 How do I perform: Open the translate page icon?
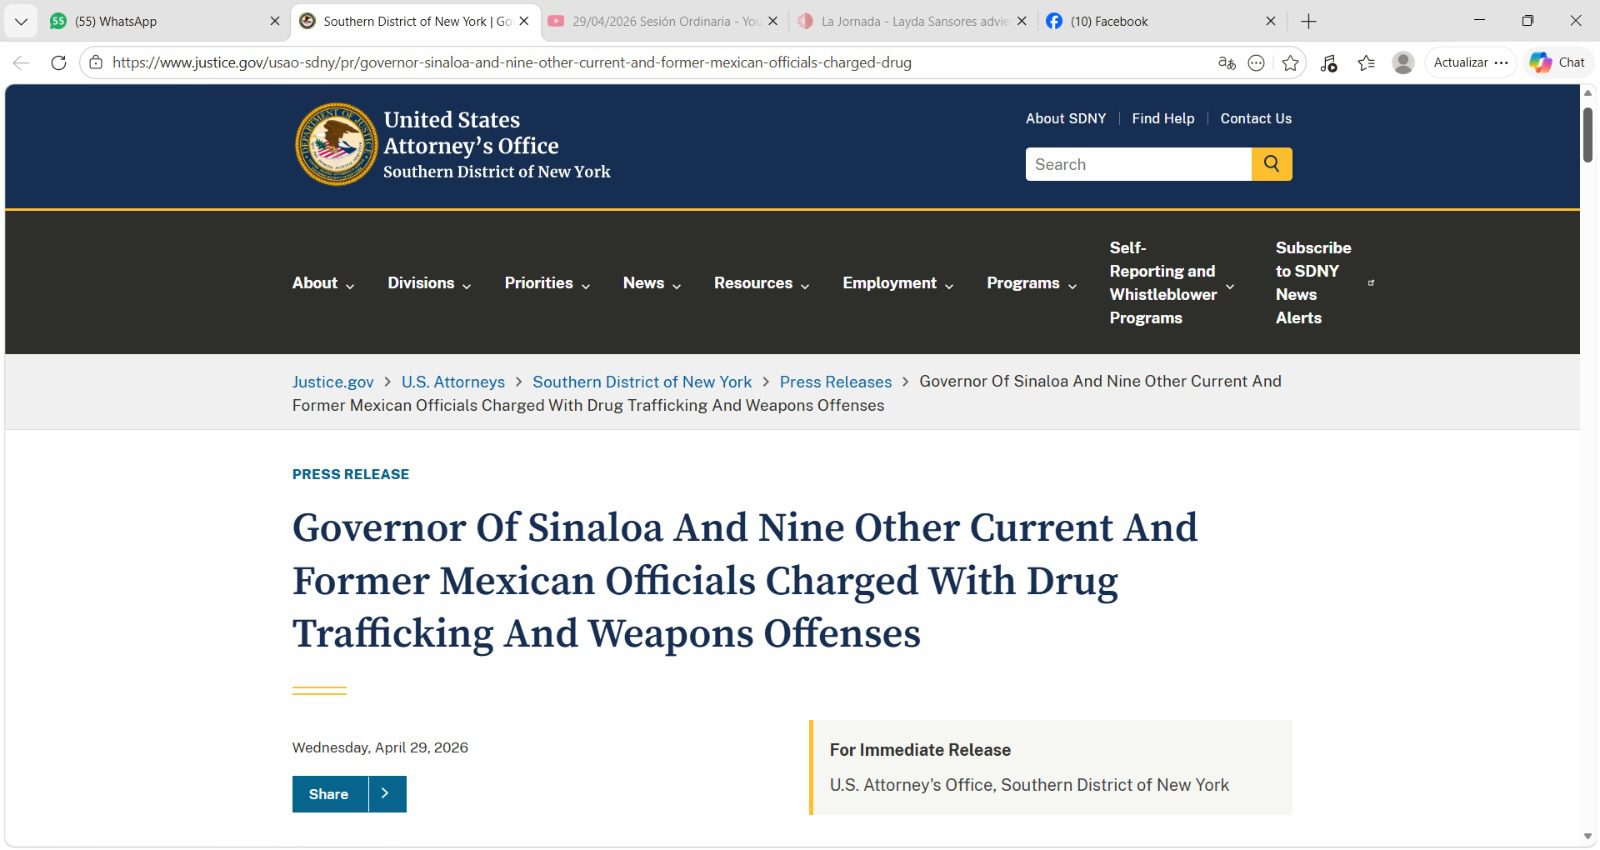pos(1227,62)
